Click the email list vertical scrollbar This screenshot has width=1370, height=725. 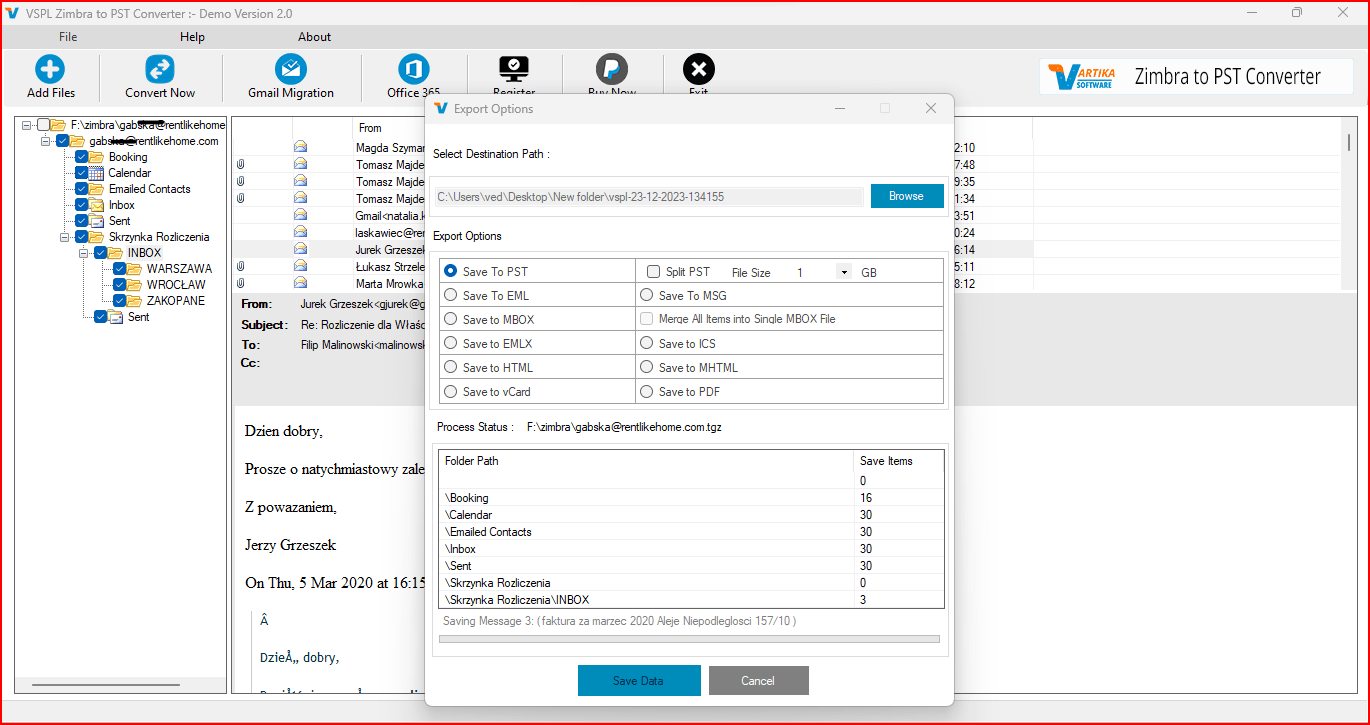click(1349, 142)
